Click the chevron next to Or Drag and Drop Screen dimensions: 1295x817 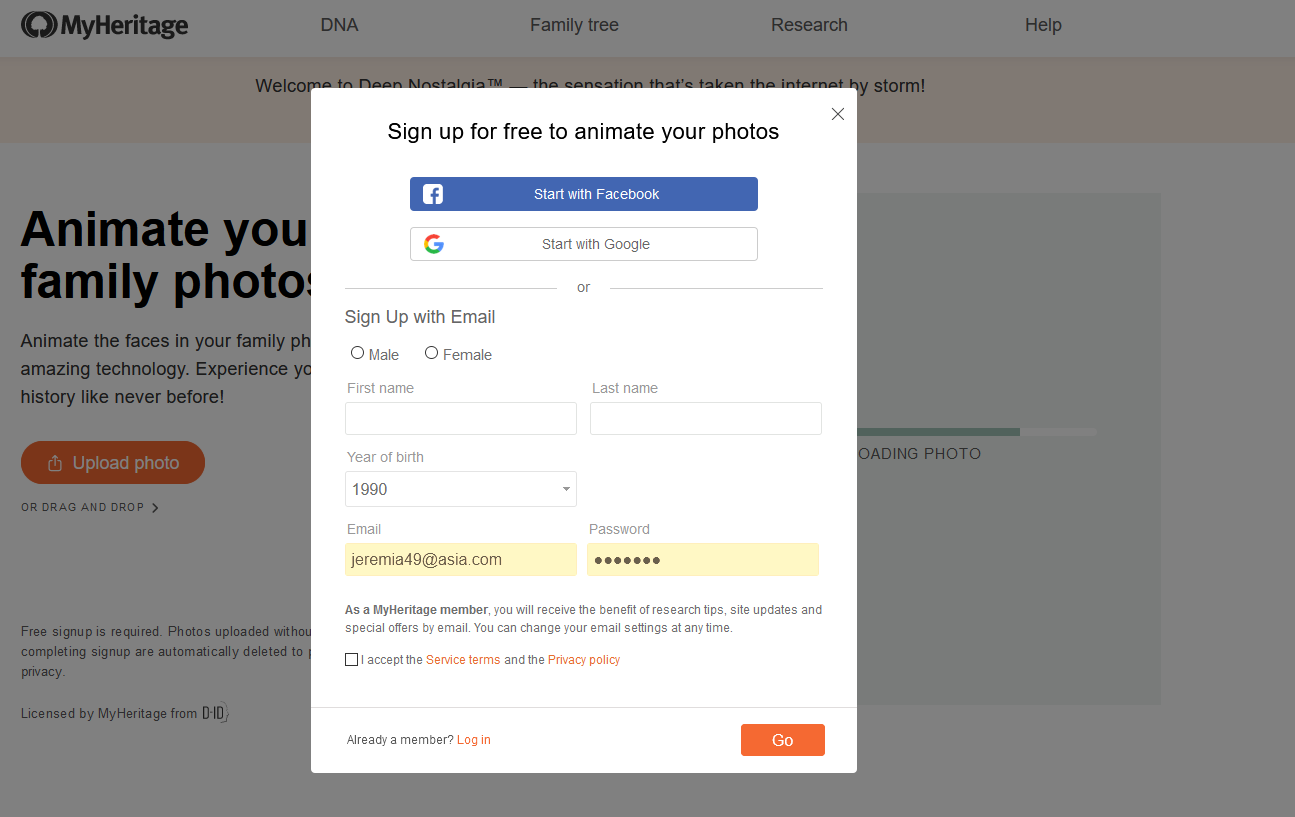click(155, 508)
